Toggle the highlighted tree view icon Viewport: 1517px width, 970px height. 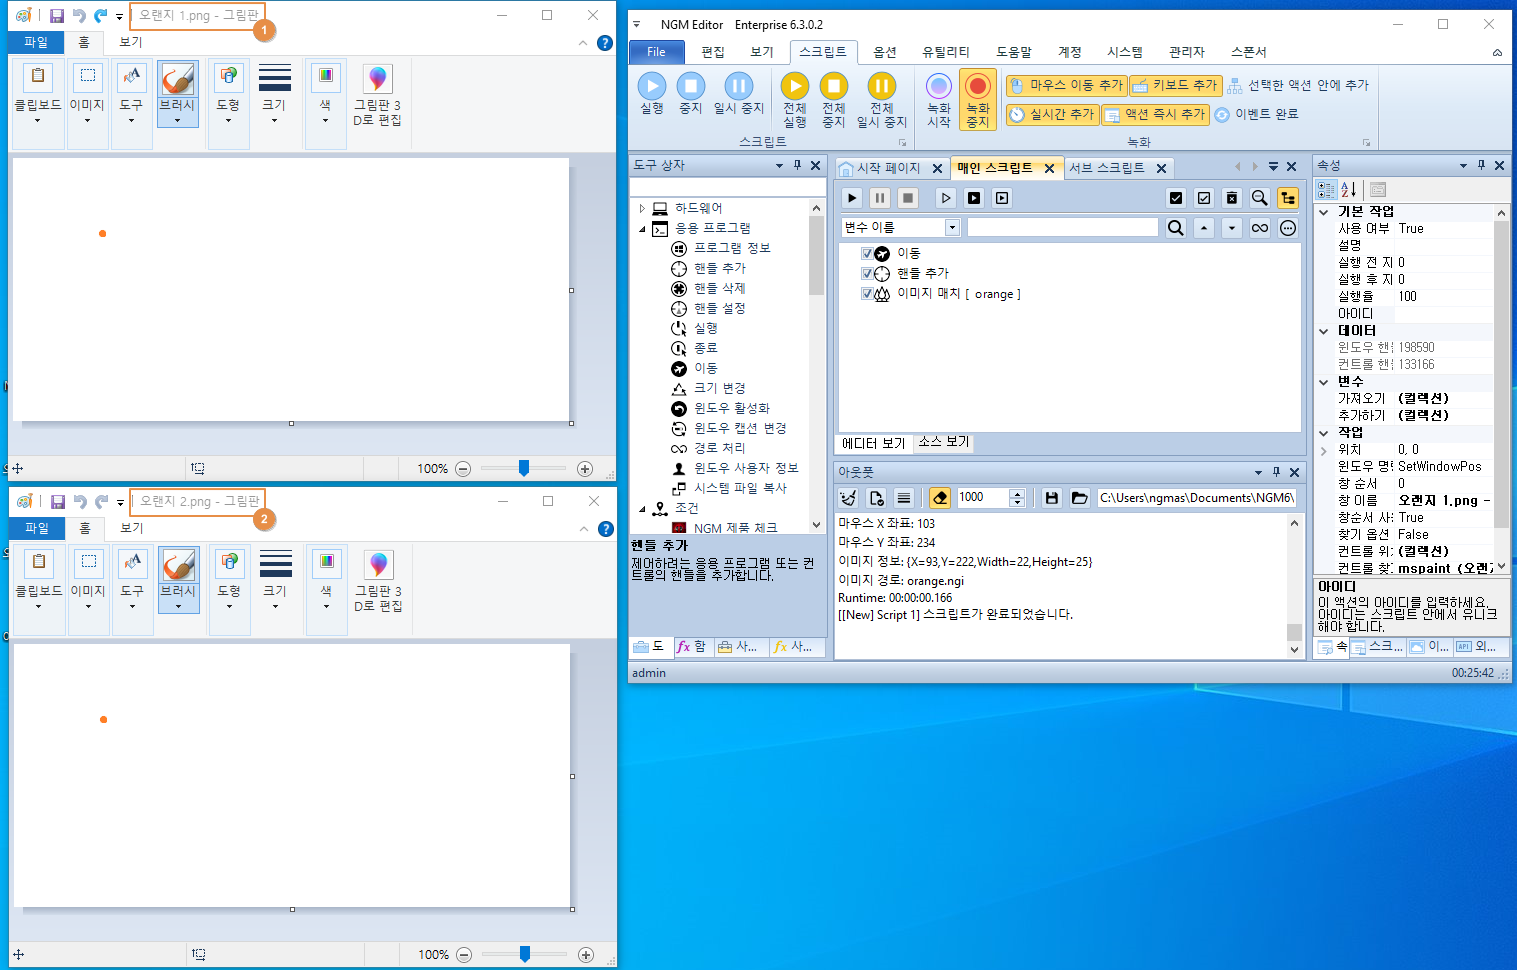(1288, 198)
